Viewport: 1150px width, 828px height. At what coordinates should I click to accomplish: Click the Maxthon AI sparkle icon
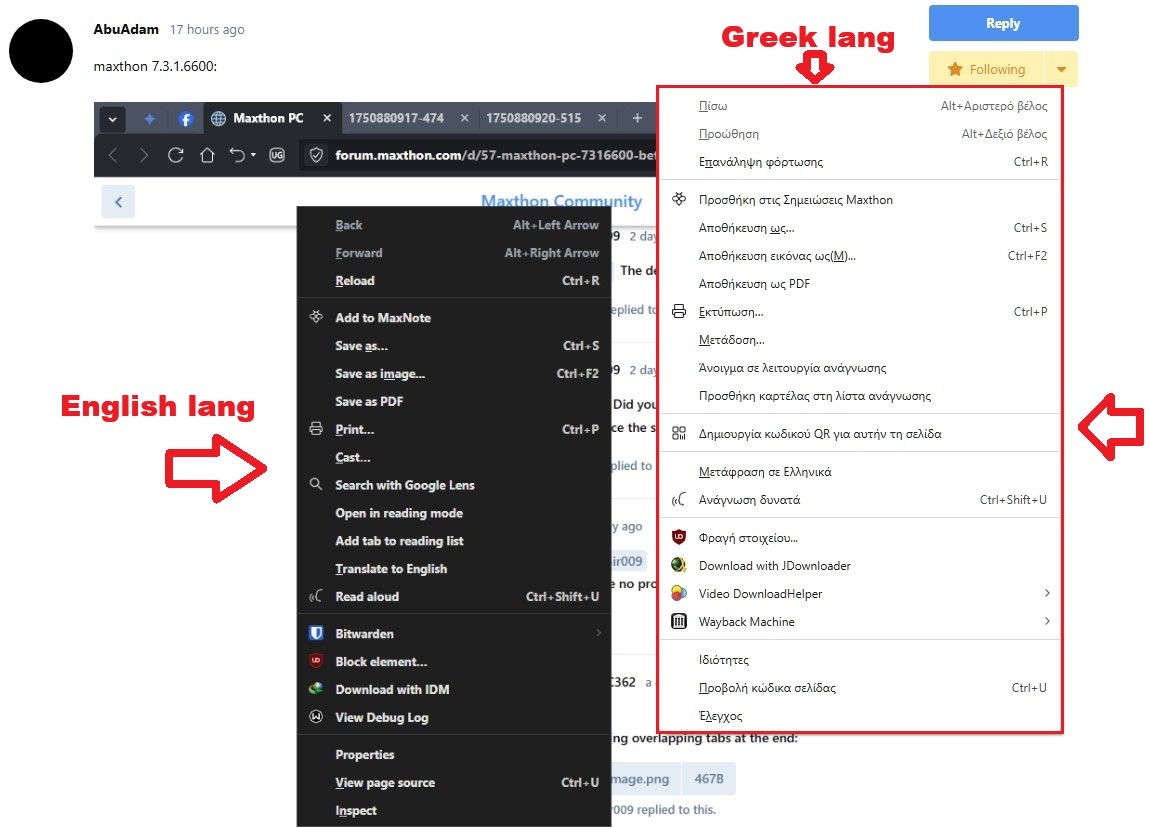pyautogui.click(x=150, y=119)
